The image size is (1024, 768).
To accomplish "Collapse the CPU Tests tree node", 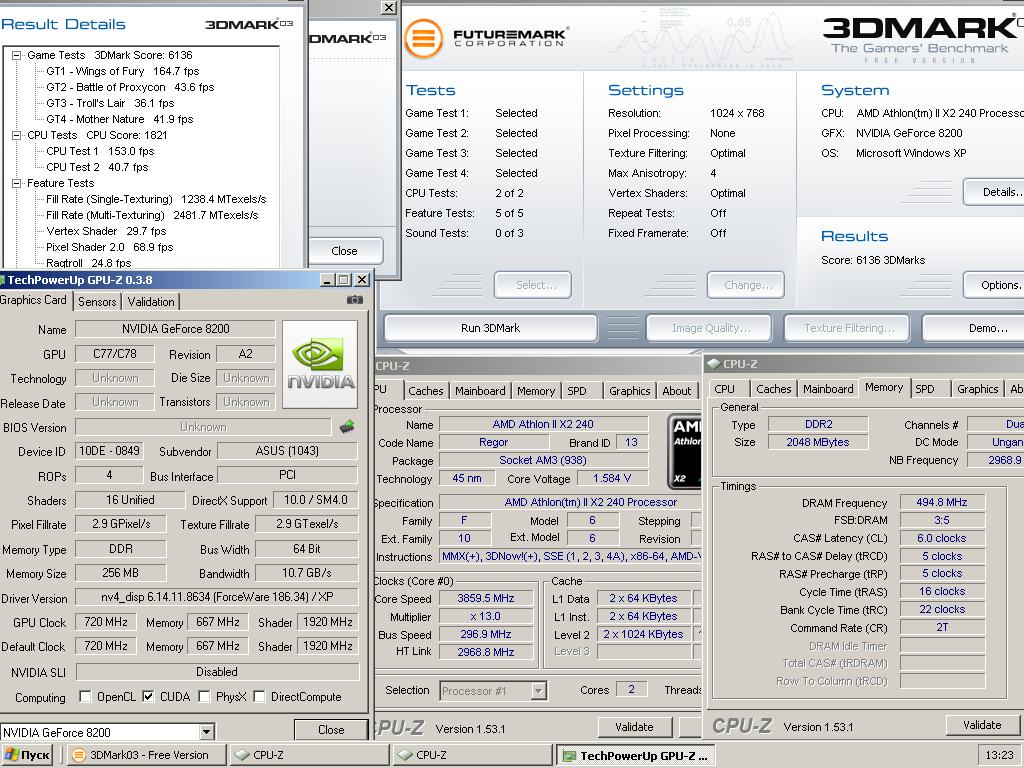I will pyautogui.click(x=16, y=135).
